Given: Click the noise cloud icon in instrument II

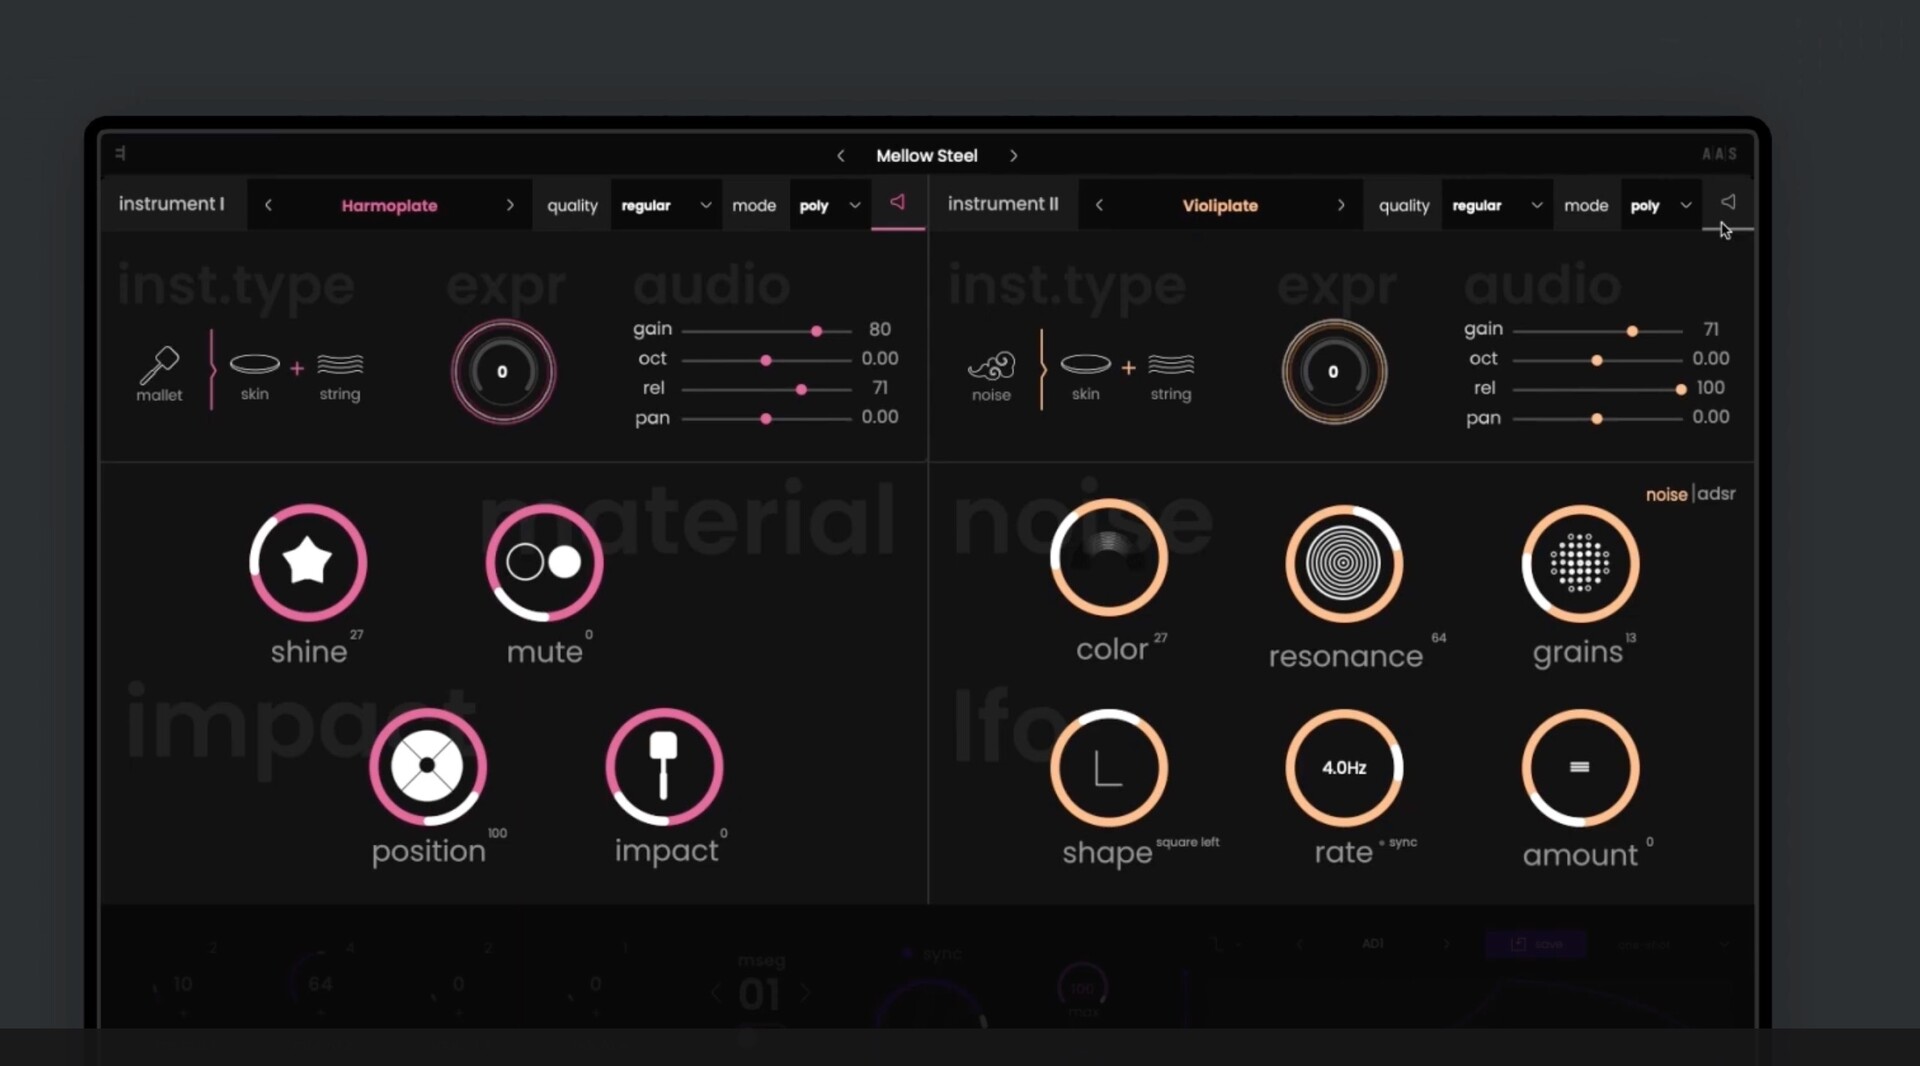Looking at the screenshot, I should pos(991,367).
